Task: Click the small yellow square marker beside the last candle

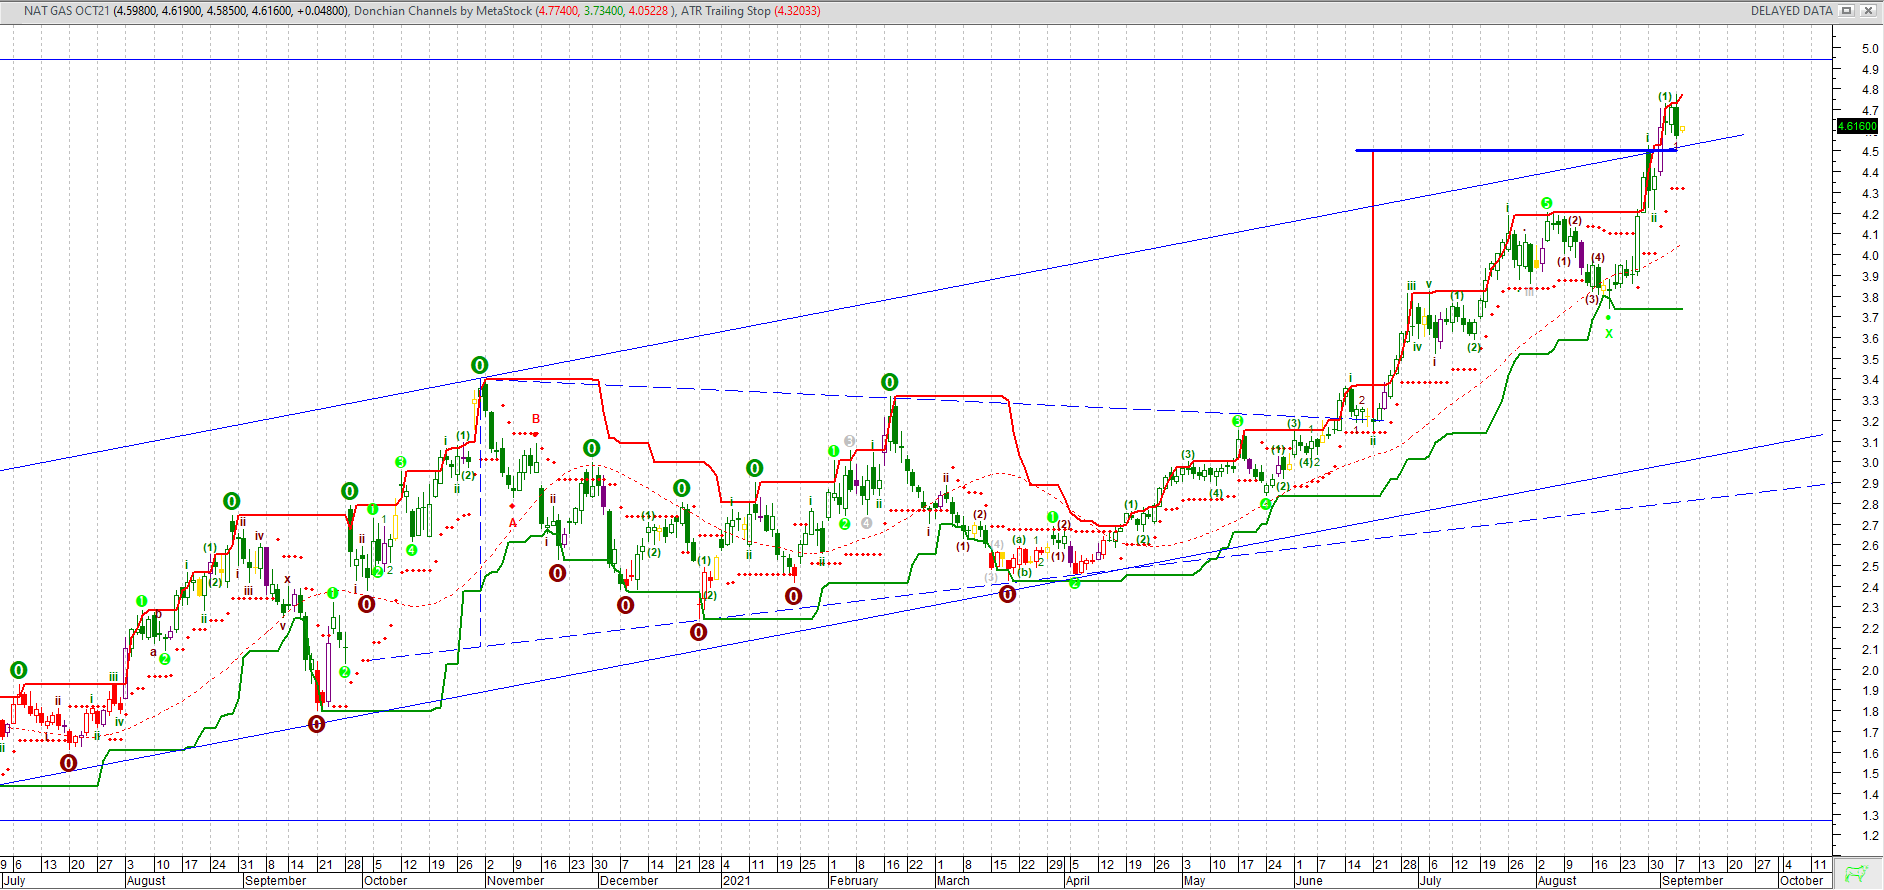Action: [x=1683, y=129]
